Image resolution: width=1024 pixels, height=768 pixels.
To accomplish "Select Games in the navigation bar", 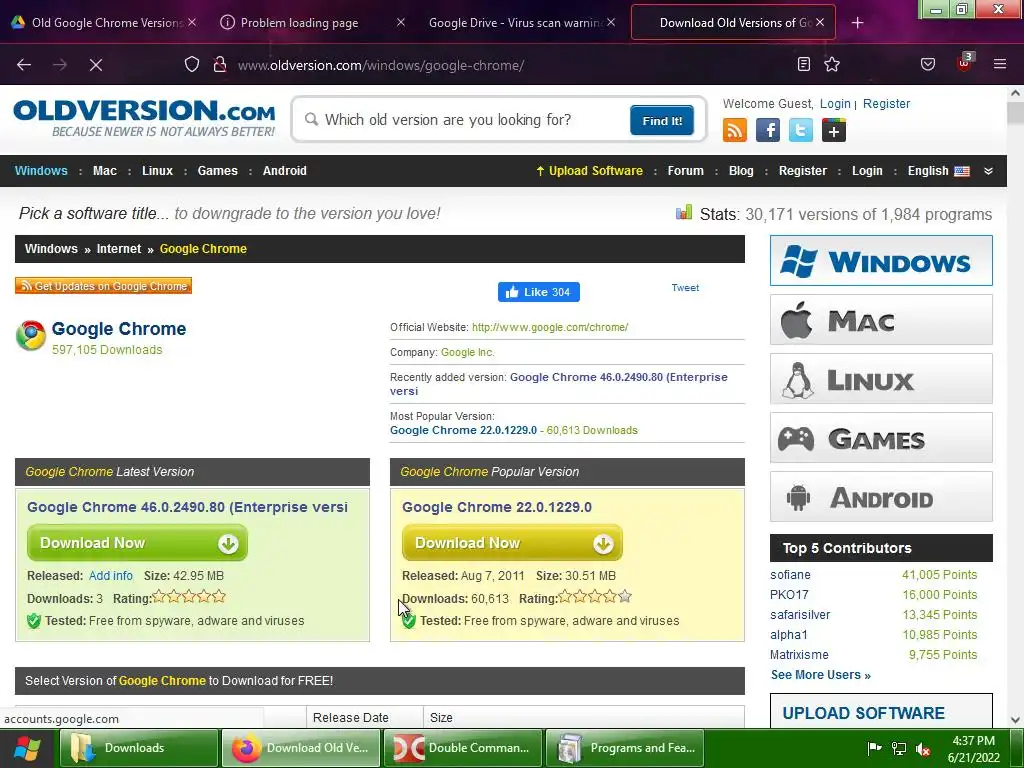I will (217, 171).
